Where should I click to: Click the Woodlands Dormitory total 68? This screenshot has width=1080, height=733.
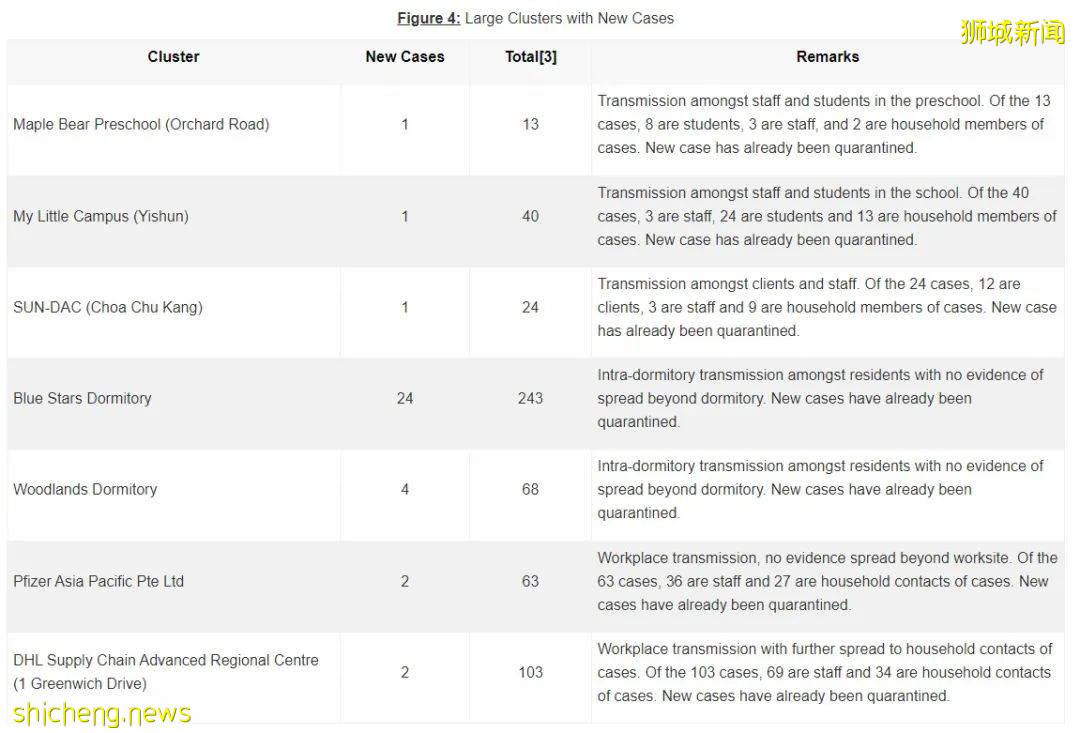coord(530,490)
